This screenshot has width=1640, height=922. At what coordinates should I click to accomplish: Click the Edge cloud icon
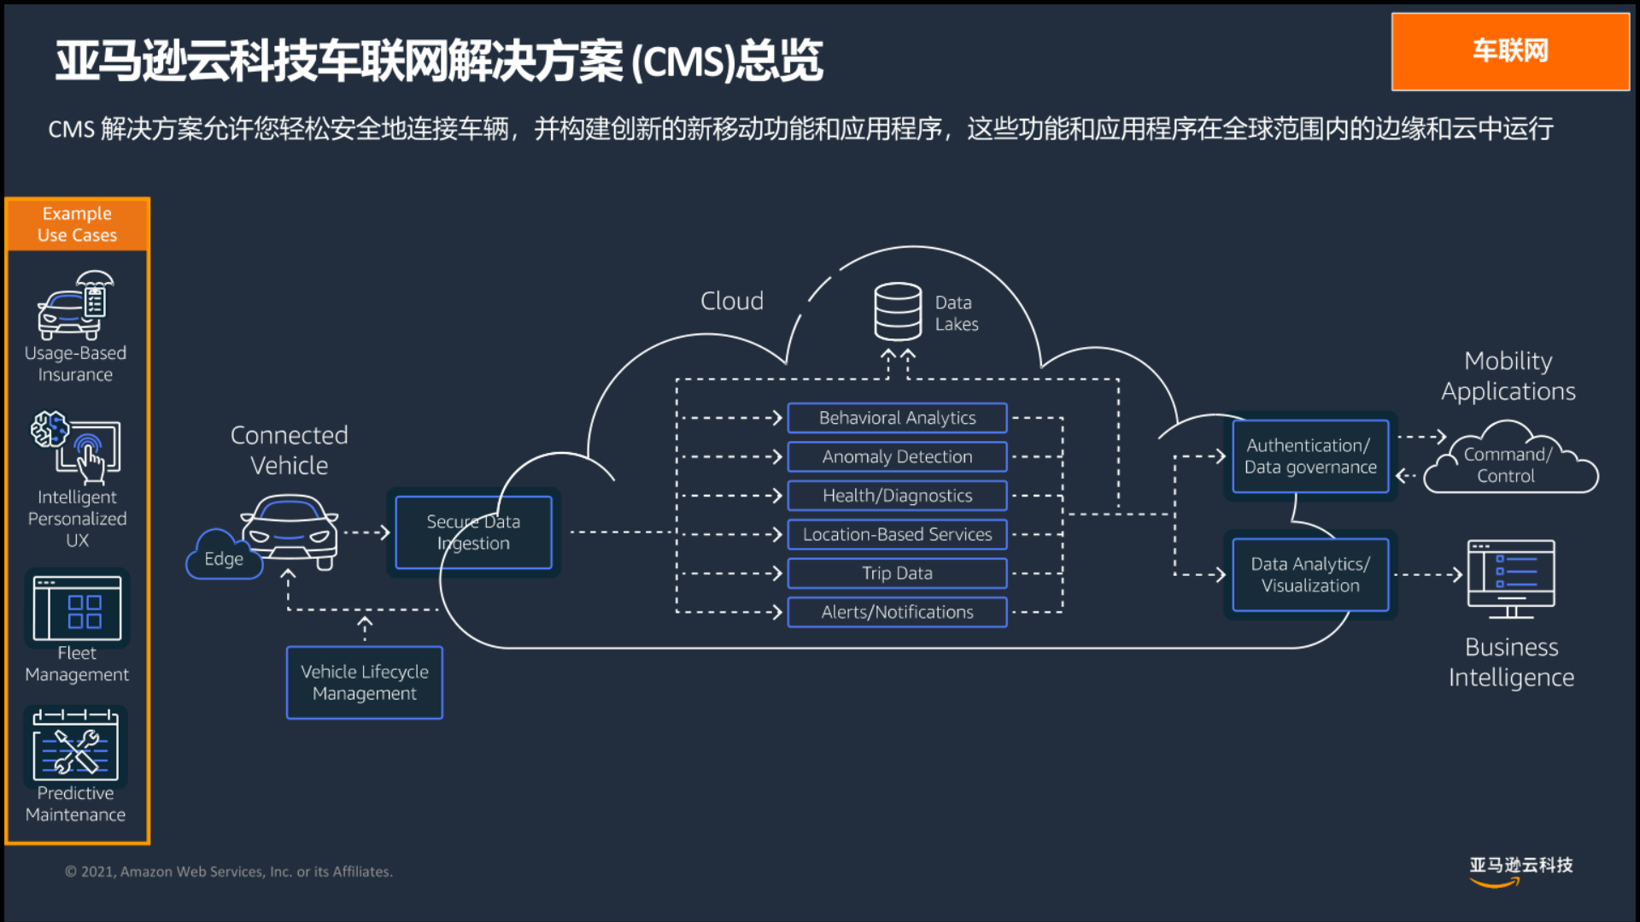223,556
